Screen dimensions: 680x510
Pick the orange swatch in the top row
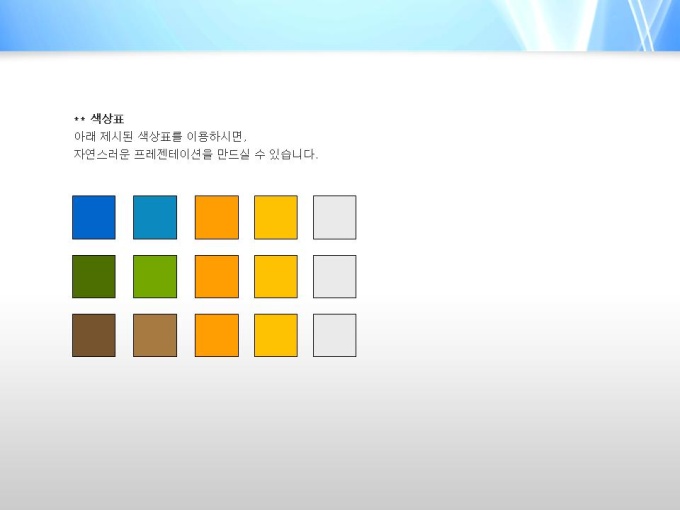coord(216,217)
